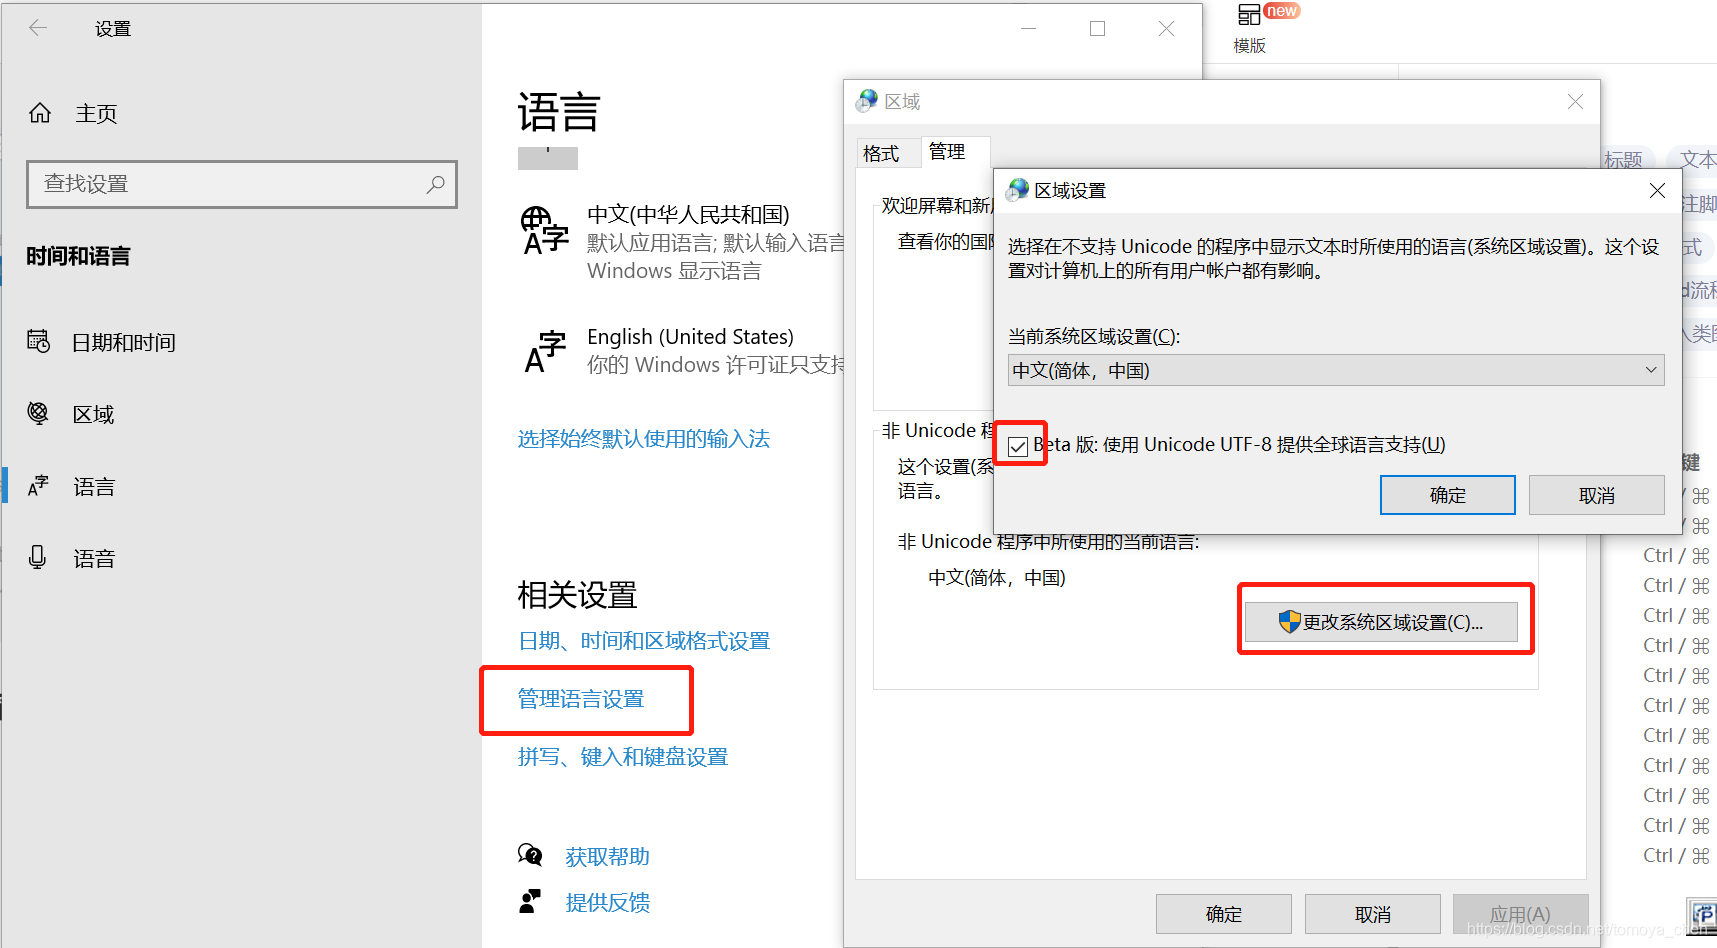Click the back arrow in Settings
The width and height of the screenshot is (1717, 948).
(38, 28)
